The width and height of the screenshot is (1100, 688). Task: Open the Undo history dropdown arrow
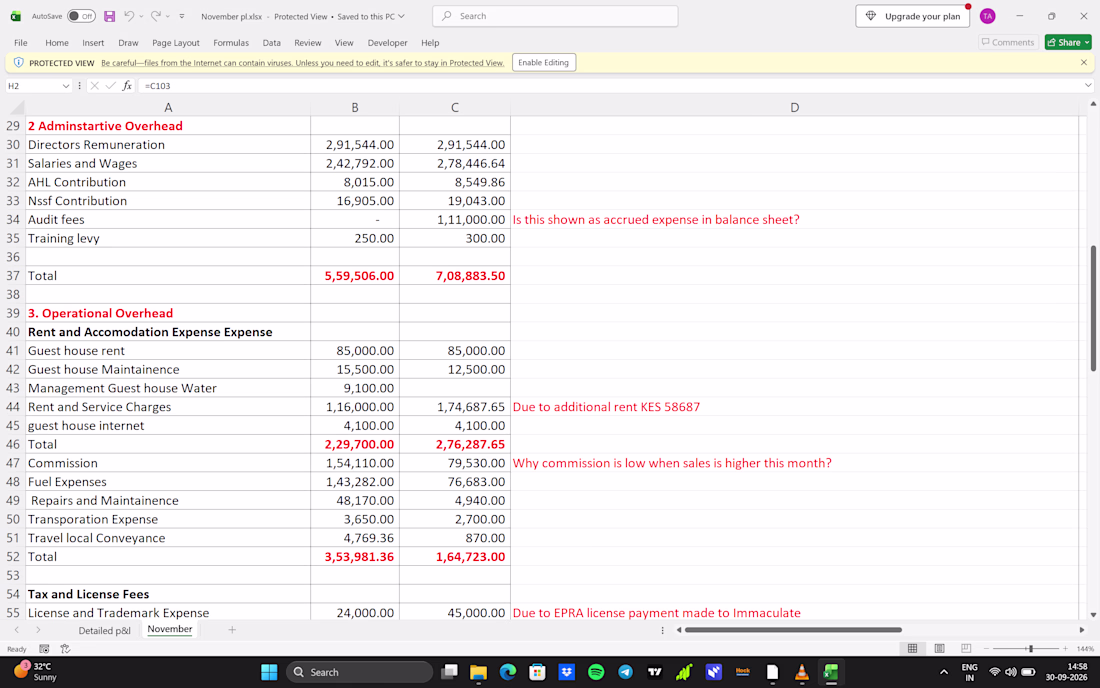(141, 16)
